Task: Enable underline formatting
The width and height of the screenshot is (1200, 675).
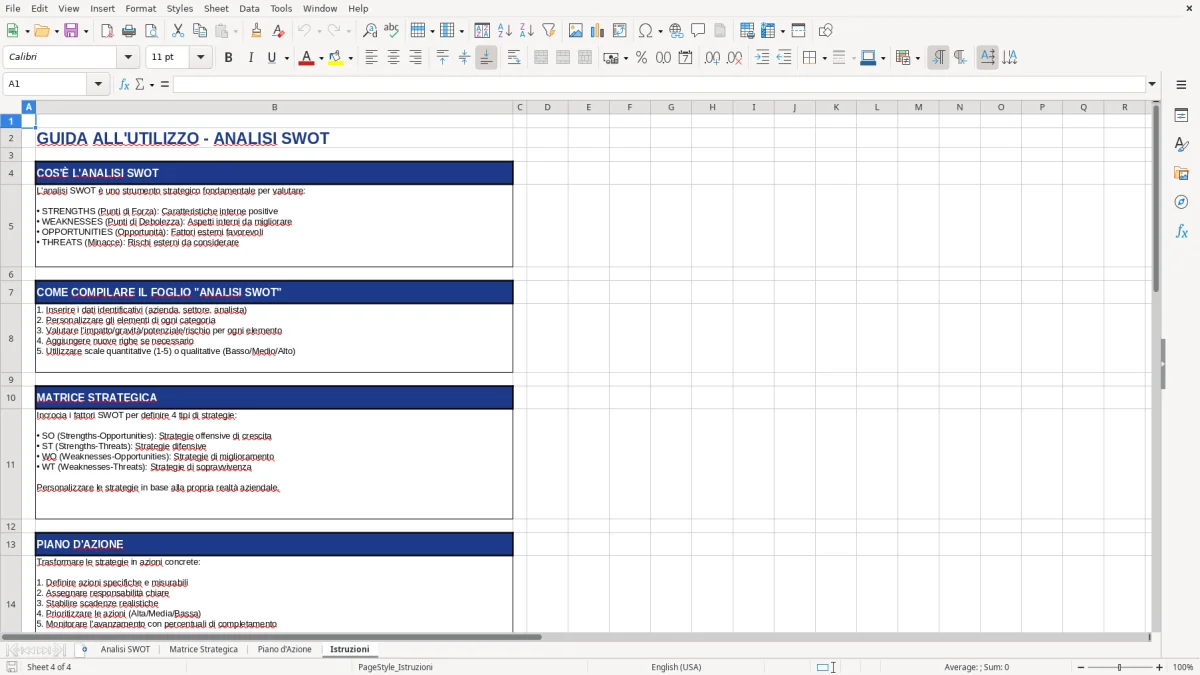Action: tap(271, 57)
